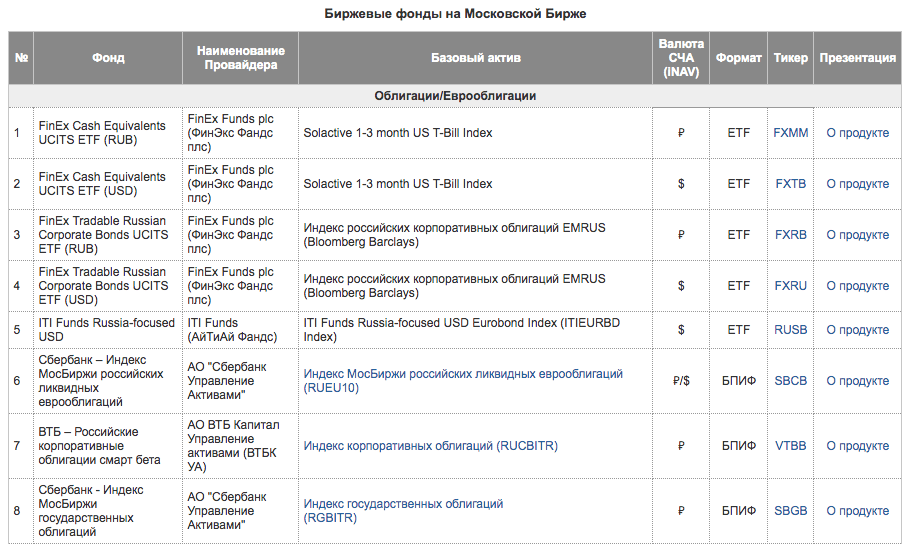Open 'О продукте' link in FXMM row
The image size is (904, 544).
click(x=857, y=133)
